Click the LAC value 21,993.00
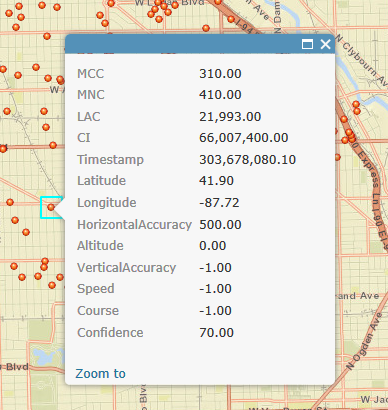 [230, 117]
